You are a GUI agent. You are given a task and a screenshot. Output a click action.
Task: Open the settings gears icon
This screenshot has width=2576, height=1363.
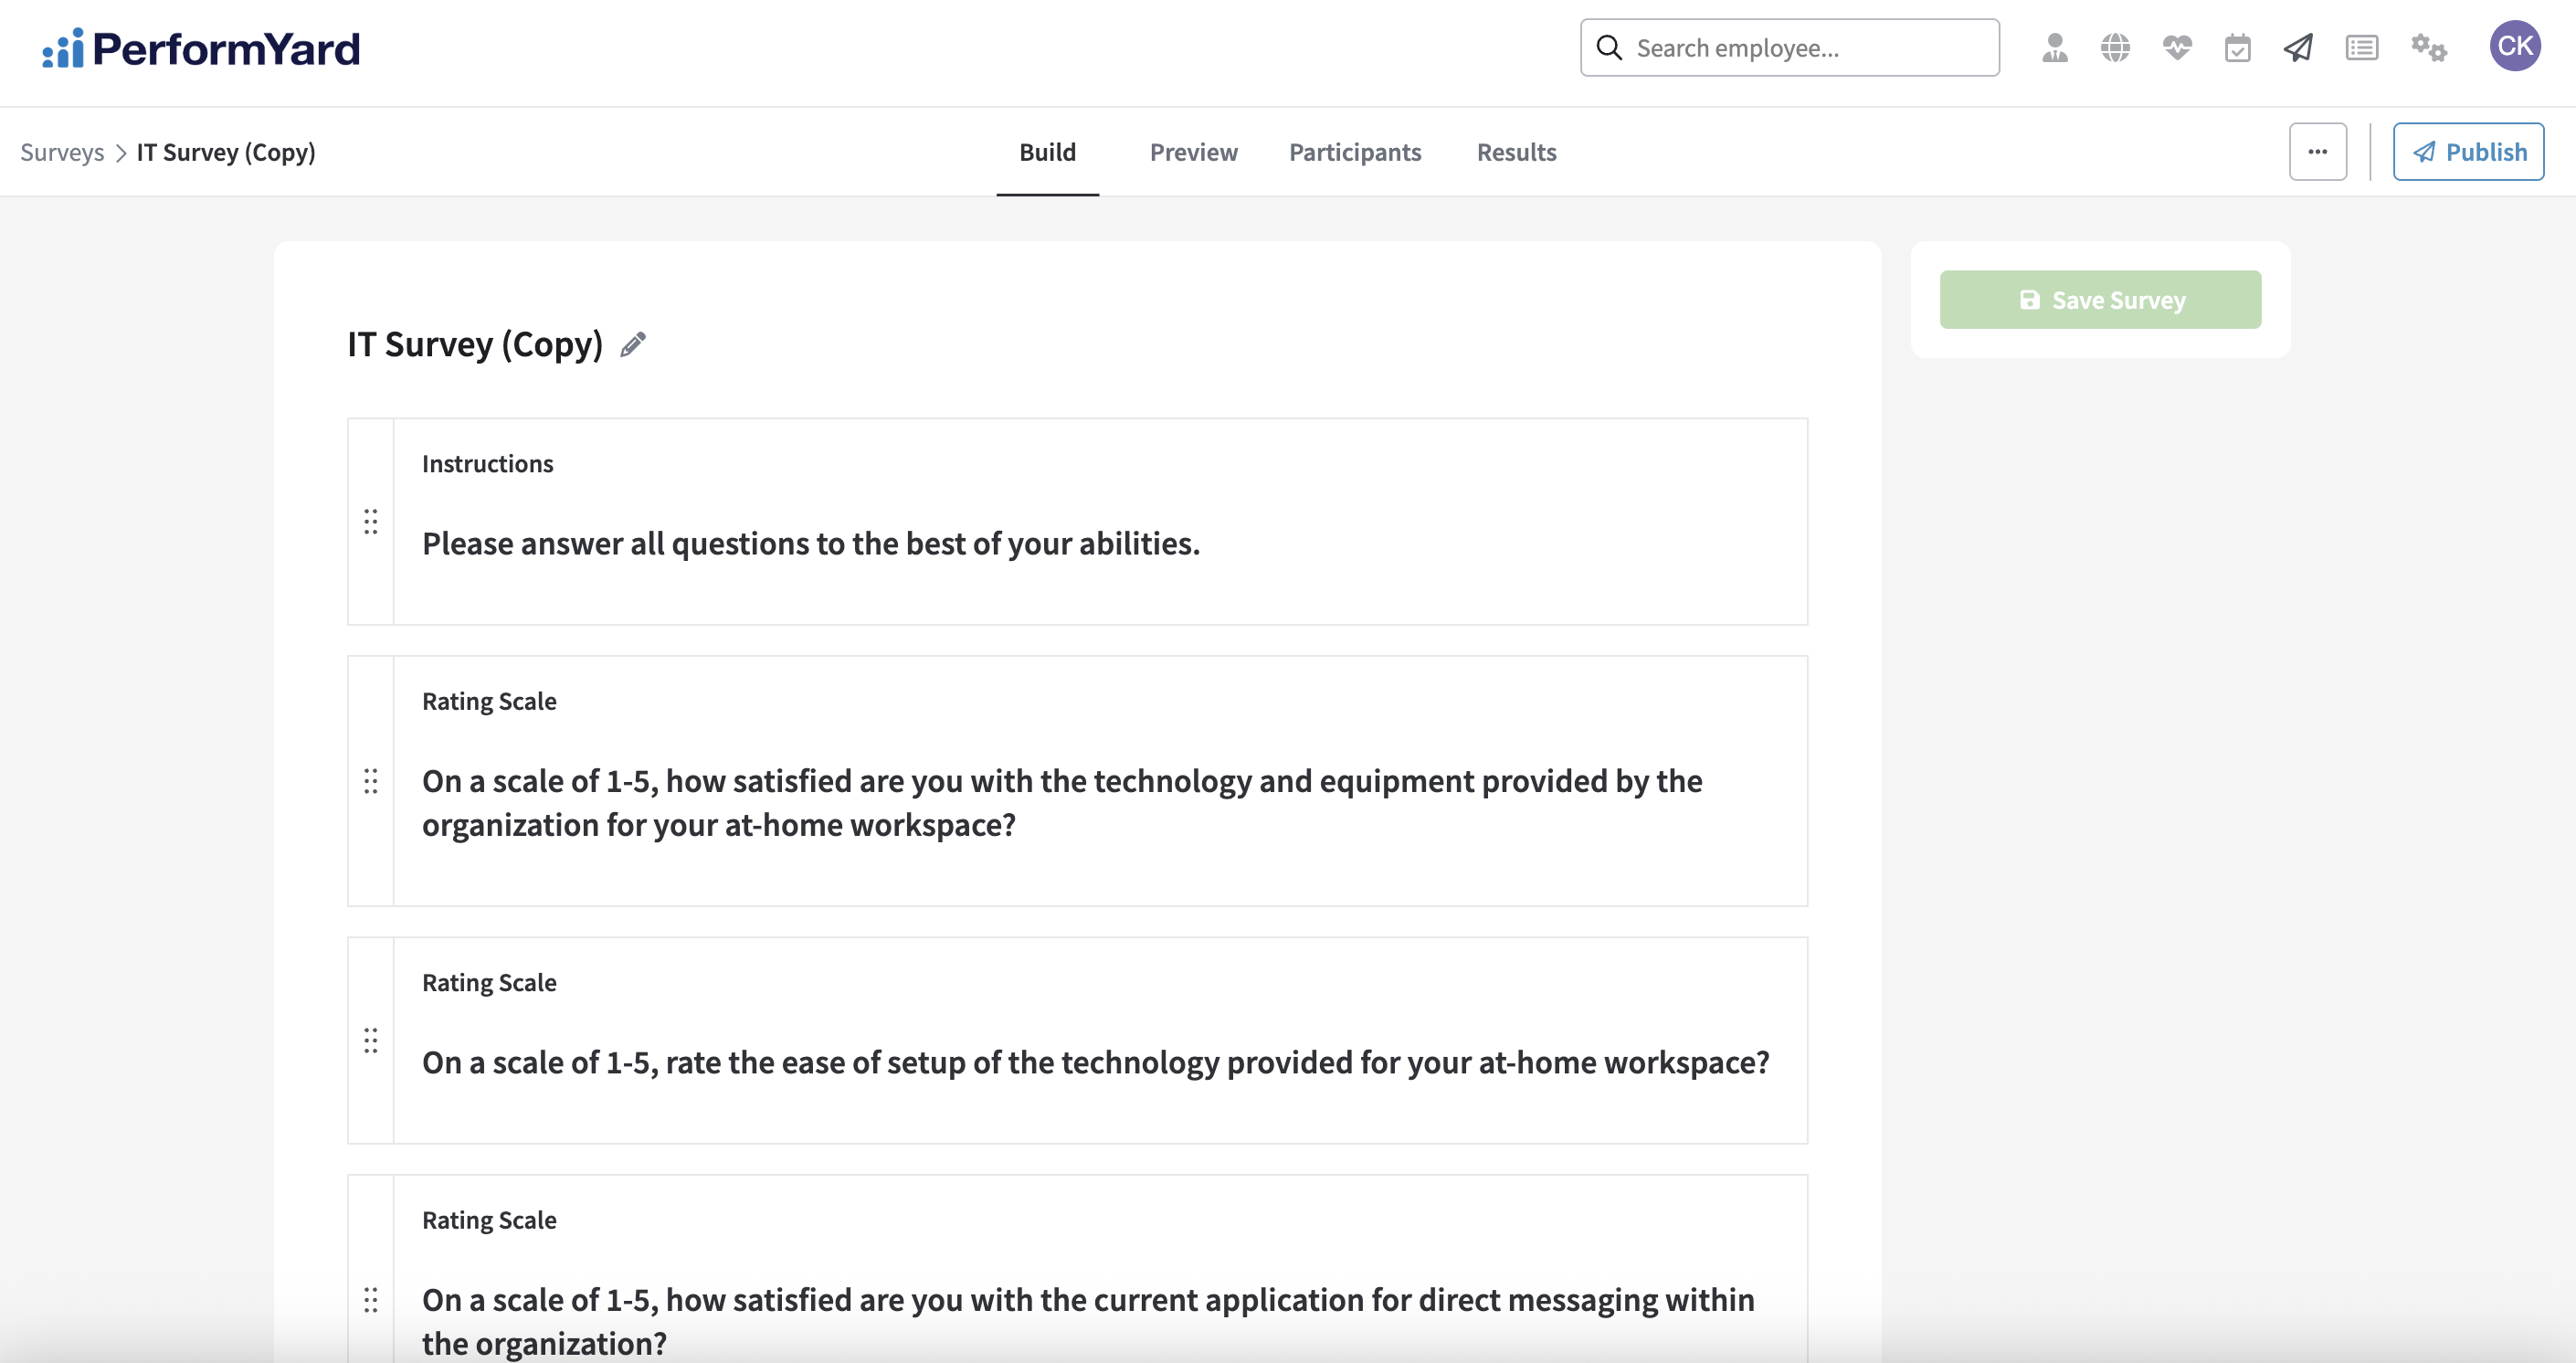click(x=2428, y=48)
